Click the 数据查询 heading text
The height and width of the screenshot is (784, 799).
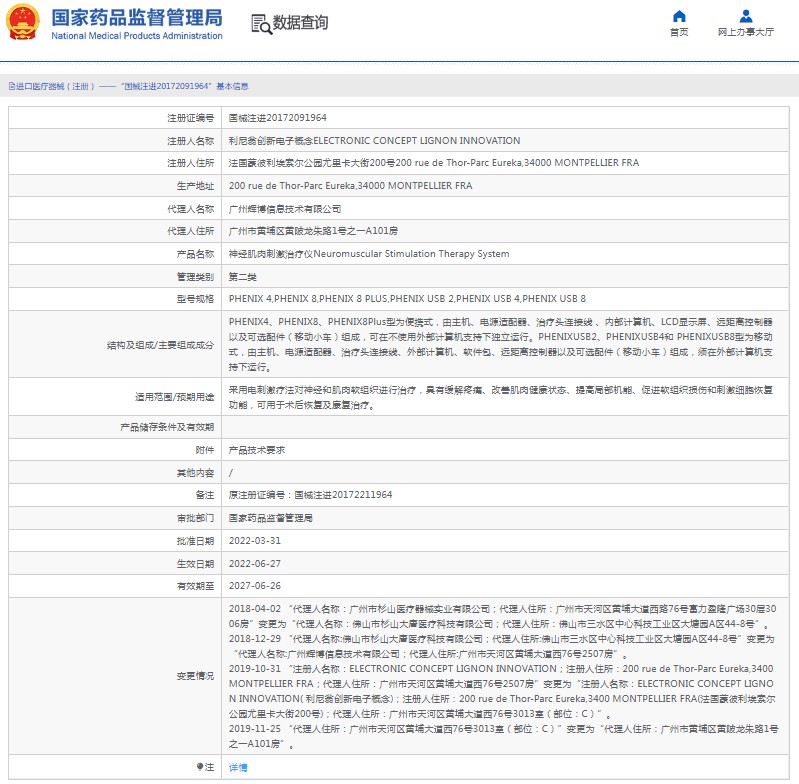300,22
